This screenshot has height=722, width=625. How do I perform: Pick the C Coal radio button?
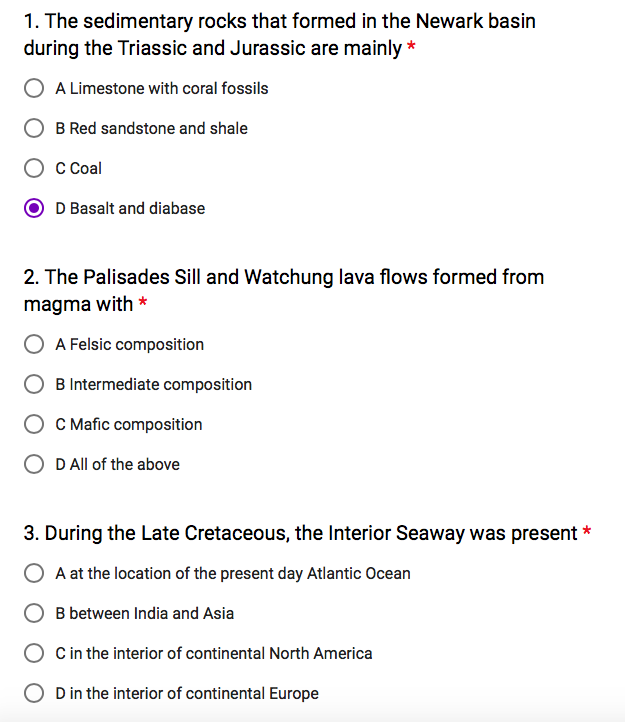click(x=34, y=169)
